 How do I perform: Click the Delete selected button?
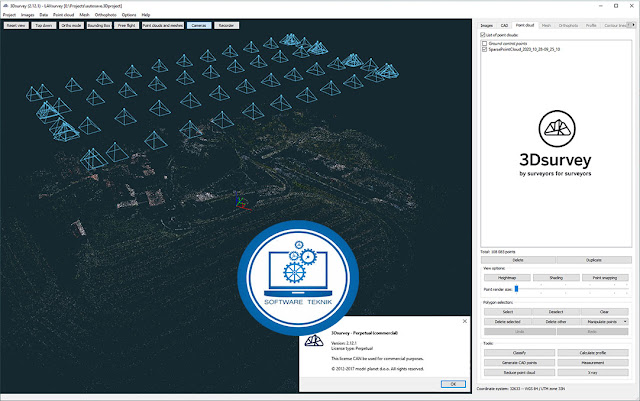(508, 322)
